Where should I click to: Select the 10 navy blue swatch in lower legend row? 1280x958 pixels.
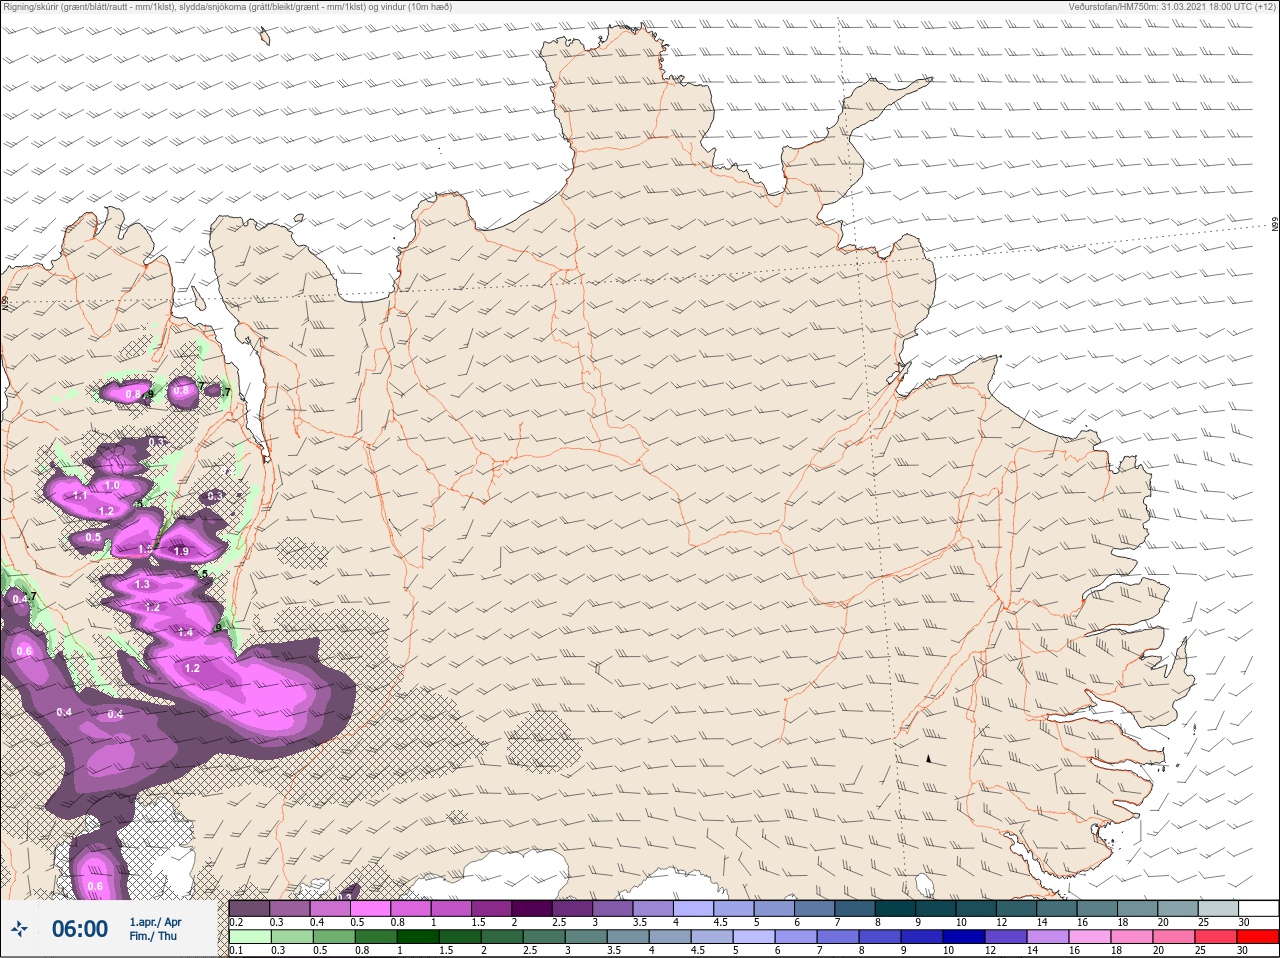click(x=964, y=938)
